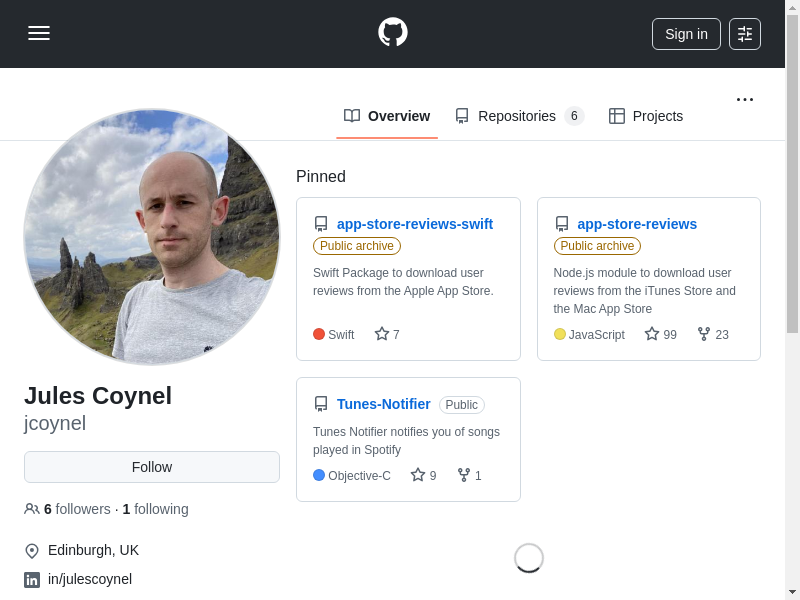Open the hamburger navigation menu

39,33
